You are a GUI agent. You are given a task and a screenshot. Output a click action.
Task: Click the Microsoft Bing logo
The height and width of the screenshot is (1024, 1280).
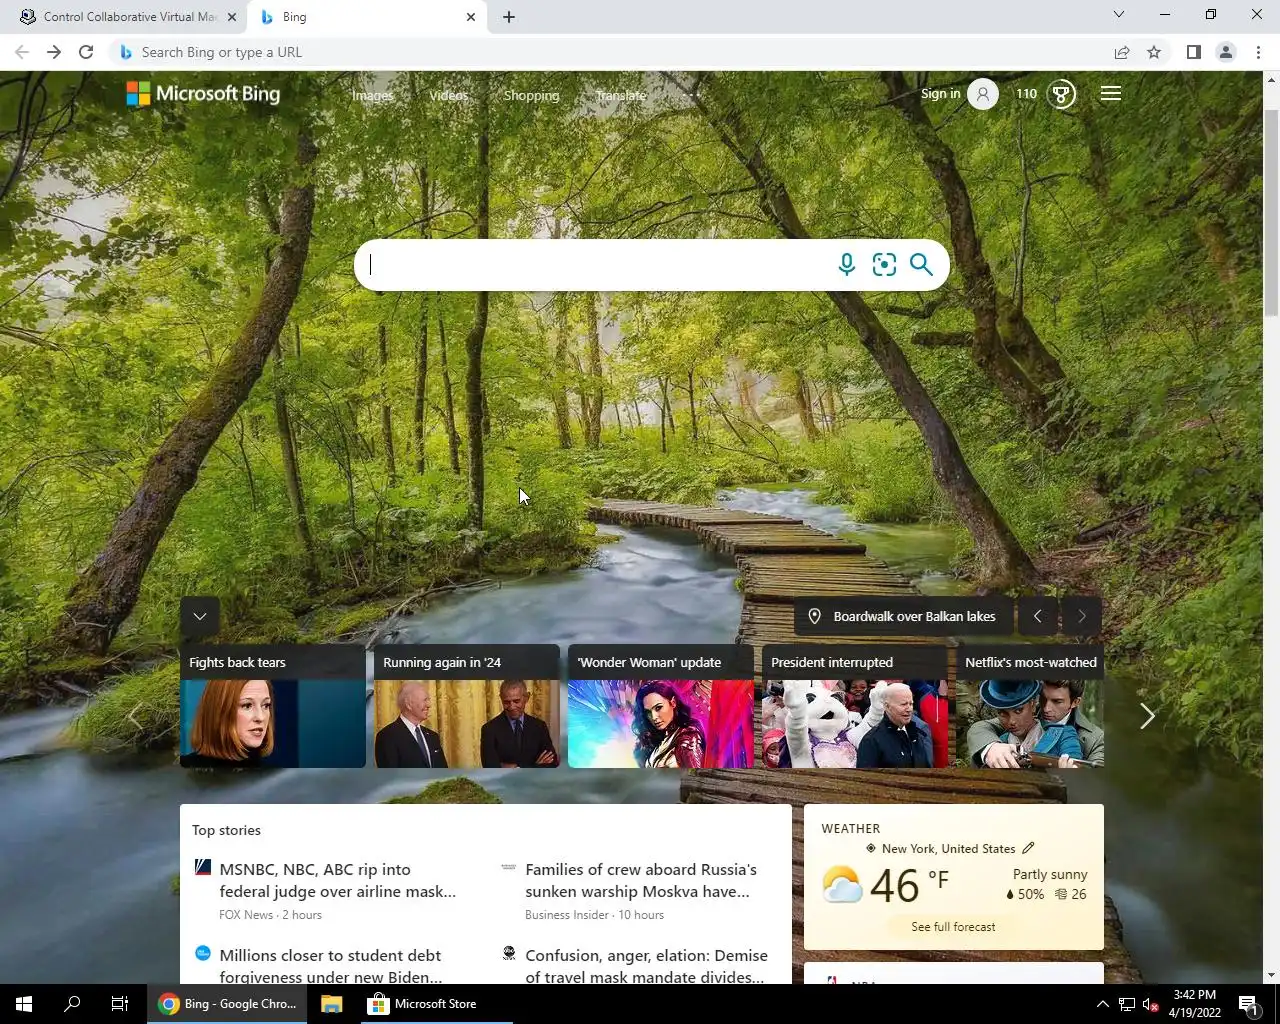[x=203, y=94]
